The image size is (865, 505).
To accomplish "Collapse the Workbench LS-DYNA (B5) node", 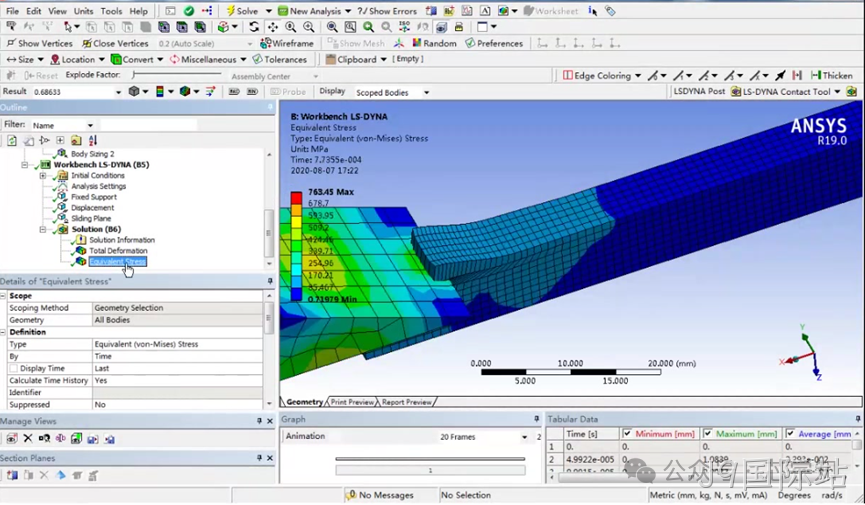I will coord(25,164).
